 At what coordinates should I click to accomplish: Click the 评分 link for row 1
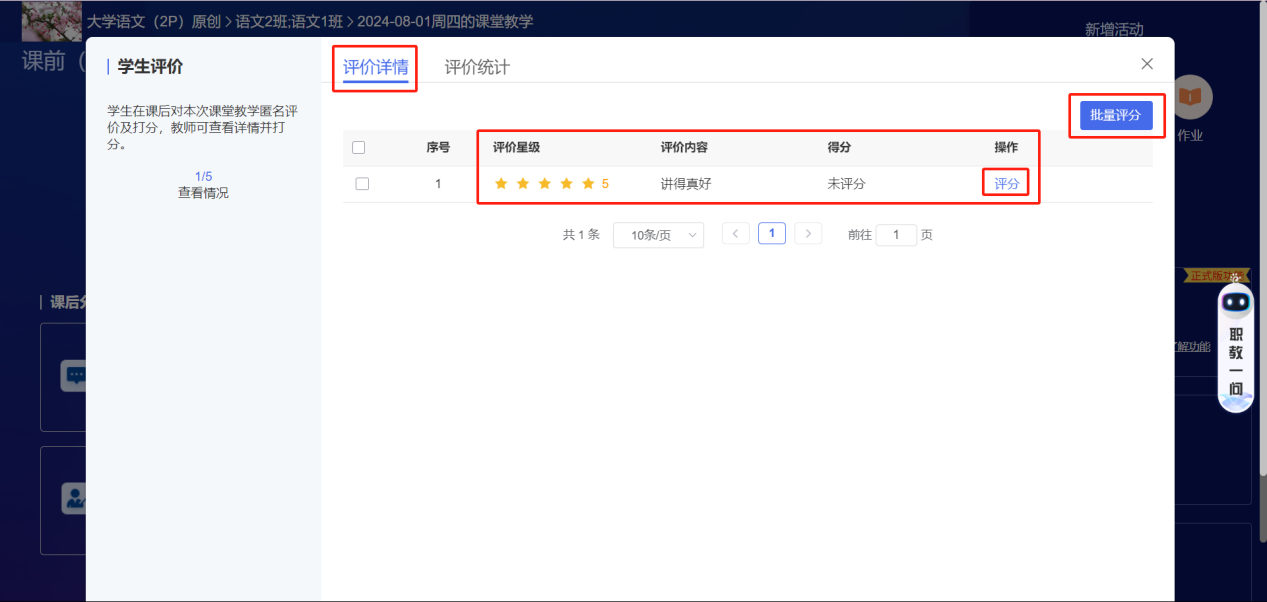coord(1004,183)
